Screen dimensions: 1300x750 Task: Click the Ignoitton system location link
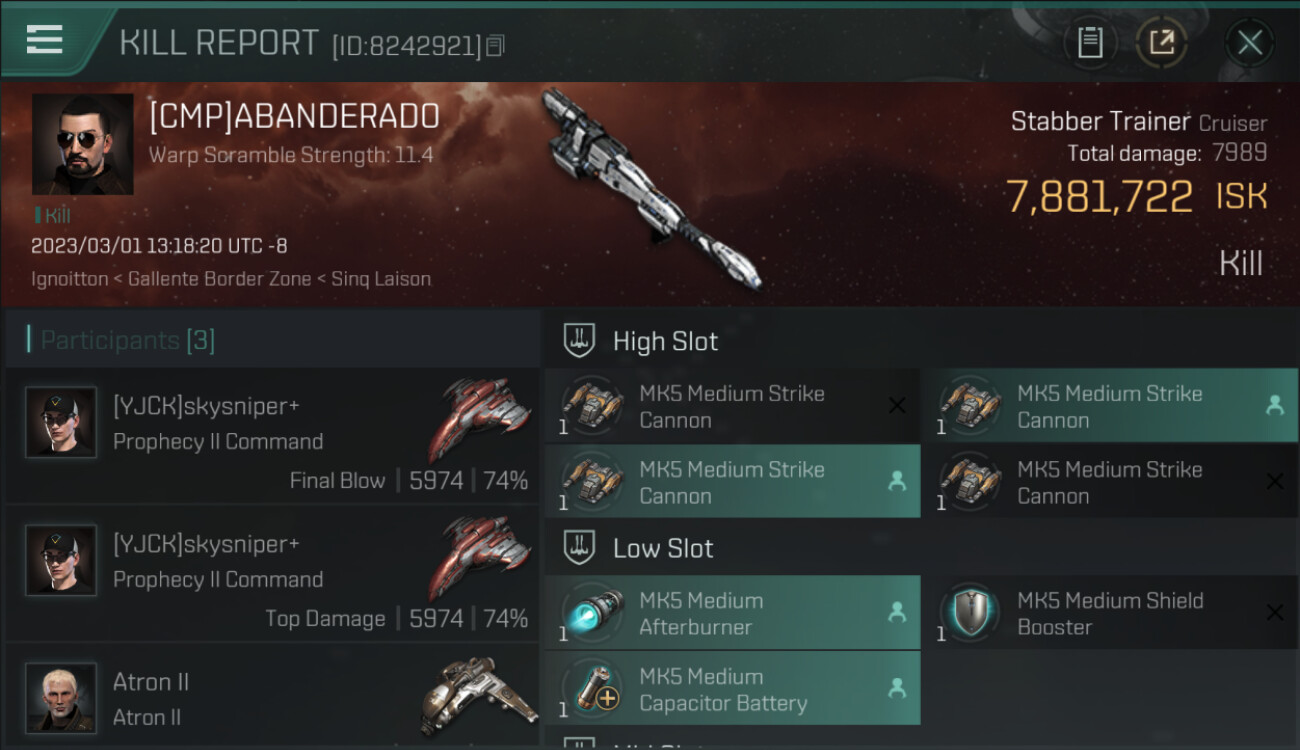pos(69,279)
